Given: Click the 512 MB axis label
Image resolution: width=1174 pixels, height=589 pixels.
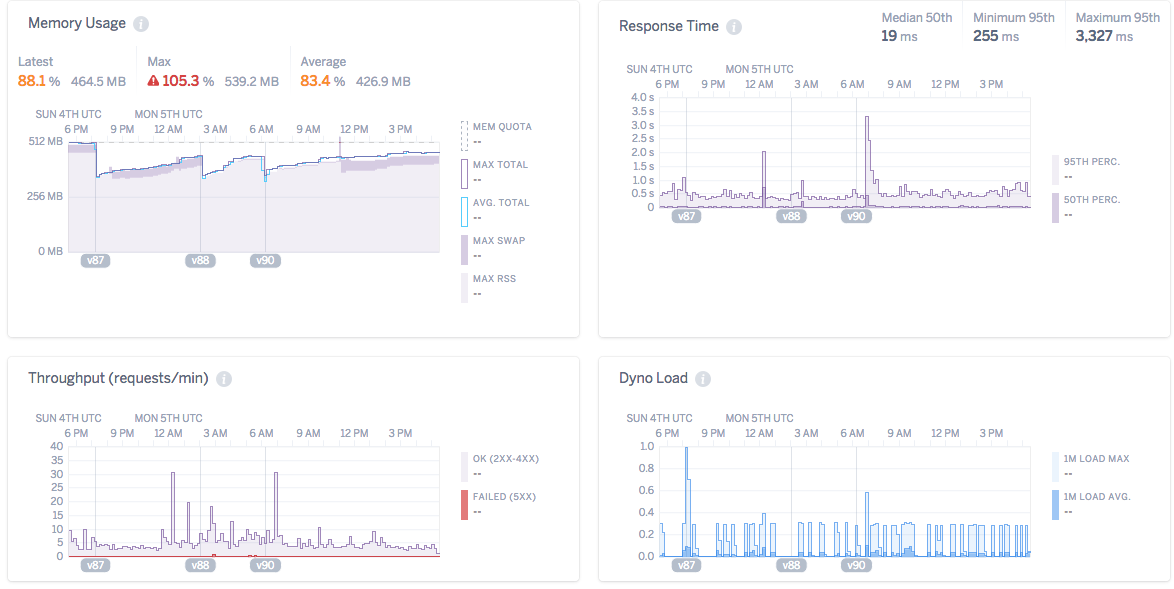Looking at the screenshot, I should point(46,141).
